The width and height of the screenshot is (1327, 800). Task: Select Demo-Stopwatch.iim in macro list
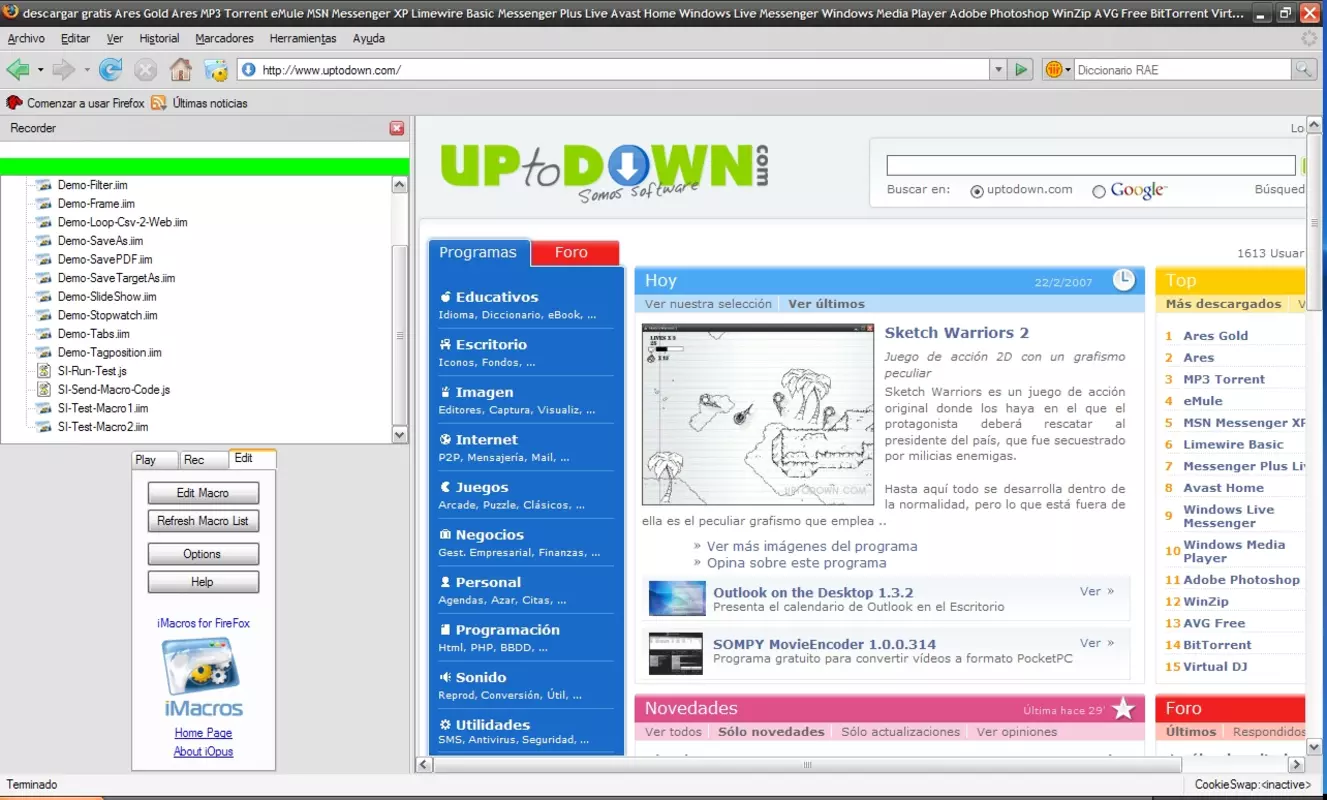tap(107, 315)
